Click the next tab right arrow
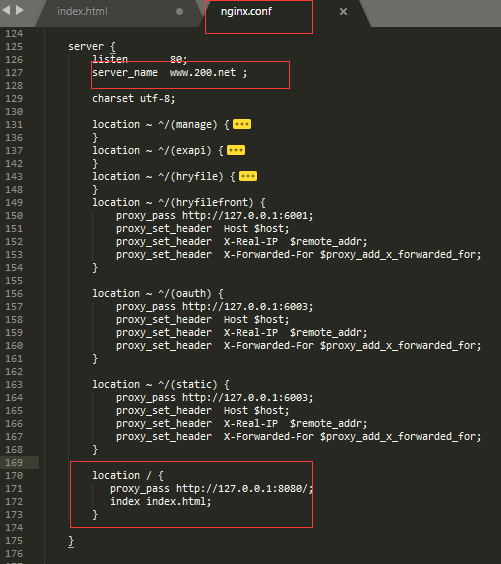Viewport: 501px width, 564px height. (20, 10)
